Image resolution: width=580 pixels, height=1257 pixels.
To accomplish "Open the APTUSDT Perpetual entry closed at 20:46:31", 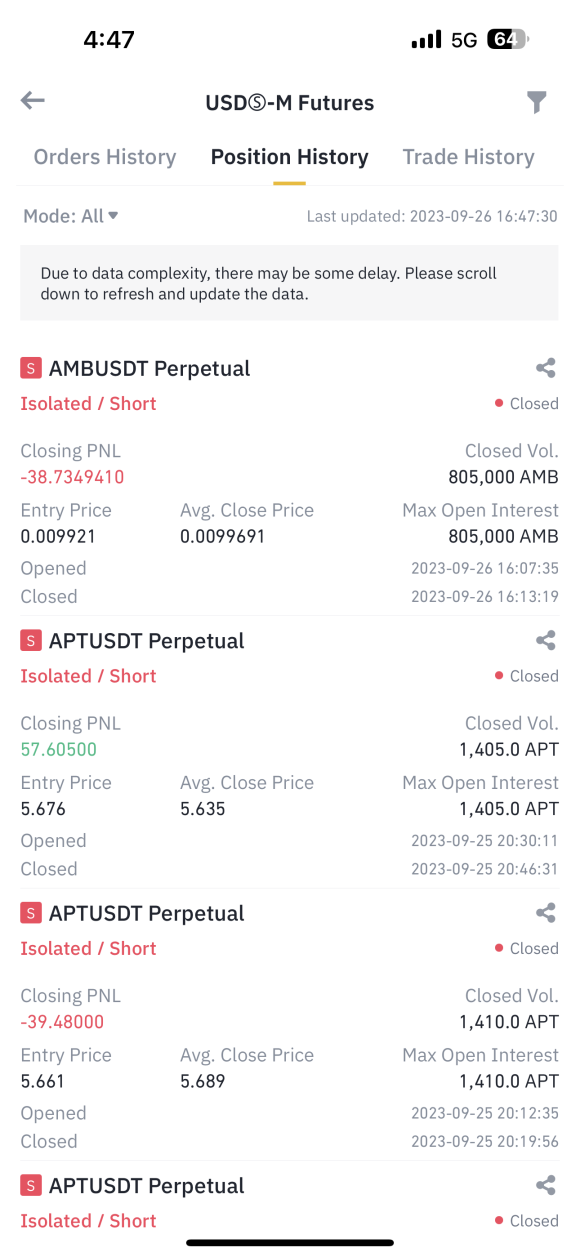I will click(x=147, y=641).
